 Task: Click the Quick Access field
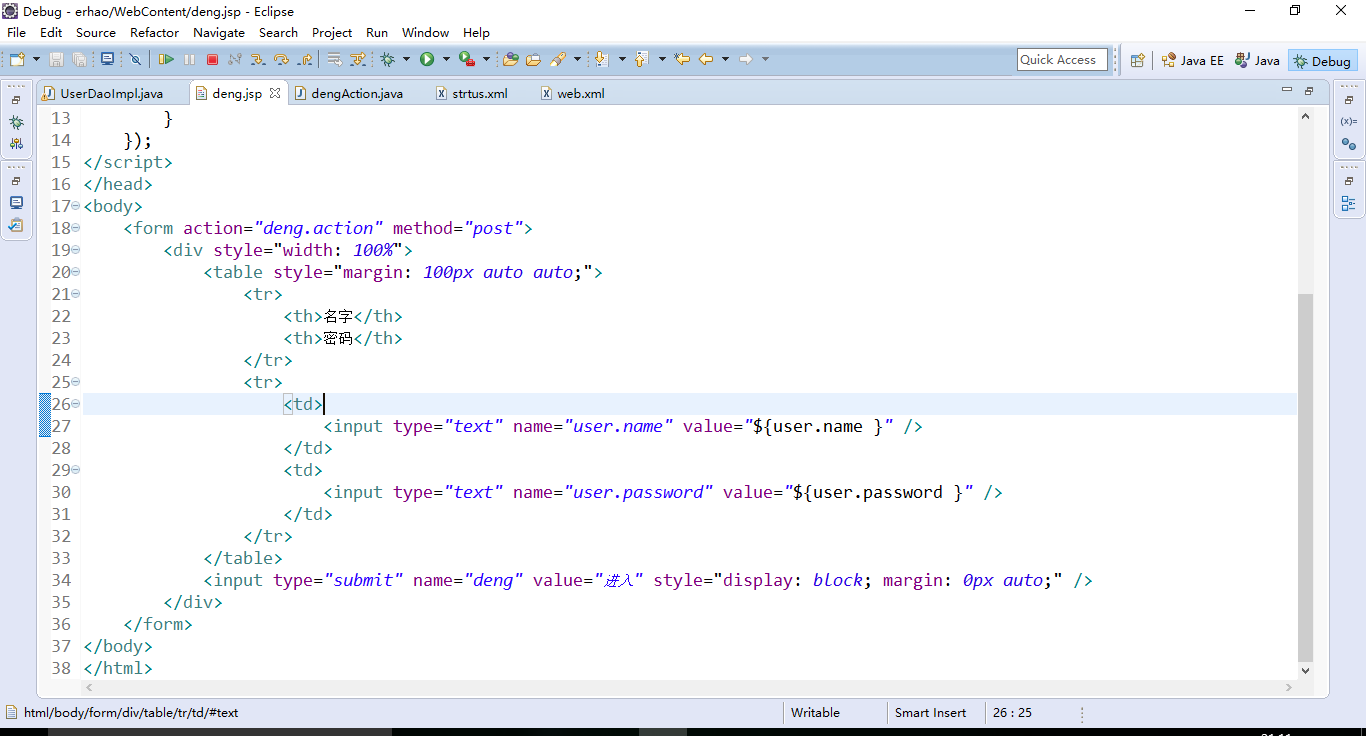[1063, 60]
